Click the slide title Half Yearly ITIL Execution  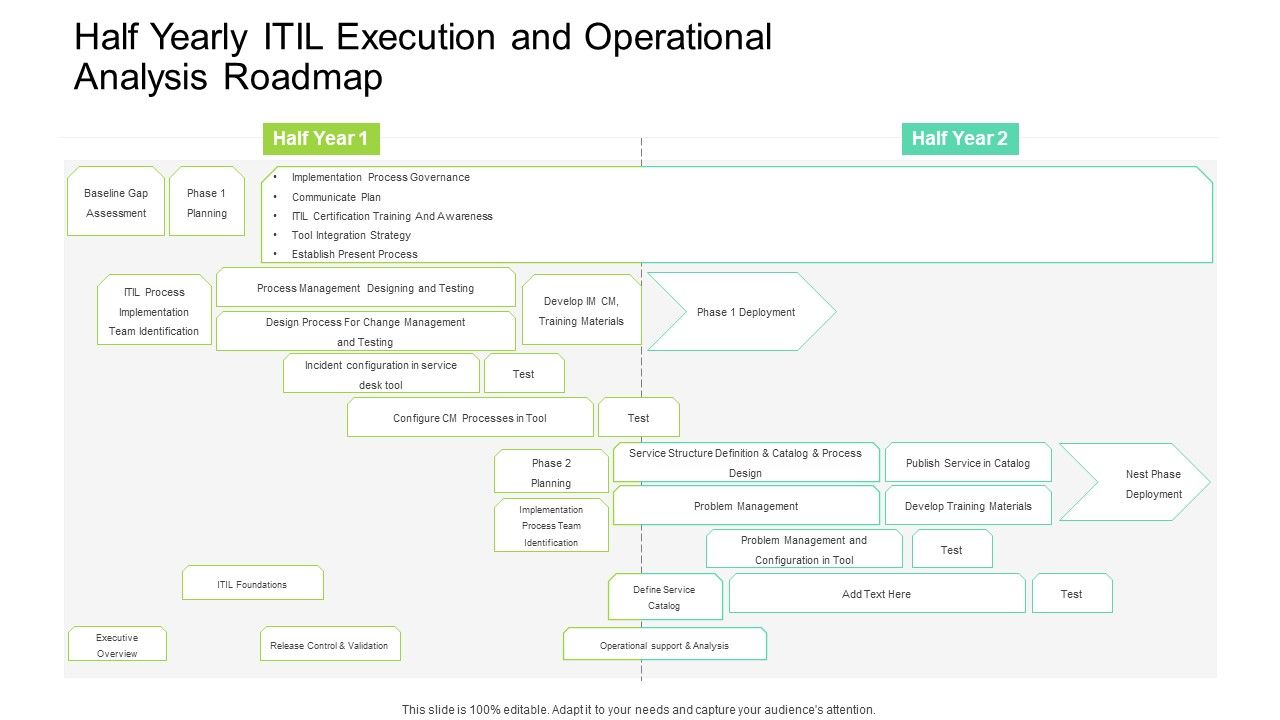[x=423, y=57]
